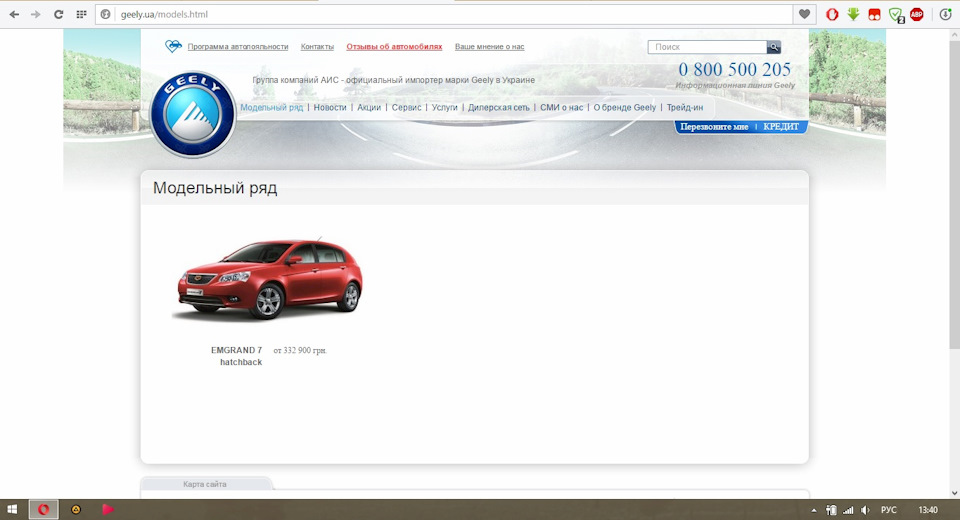The image size is (960, 520).
Task: Follow Программа автолояльности link
Action: click(238, 47)
